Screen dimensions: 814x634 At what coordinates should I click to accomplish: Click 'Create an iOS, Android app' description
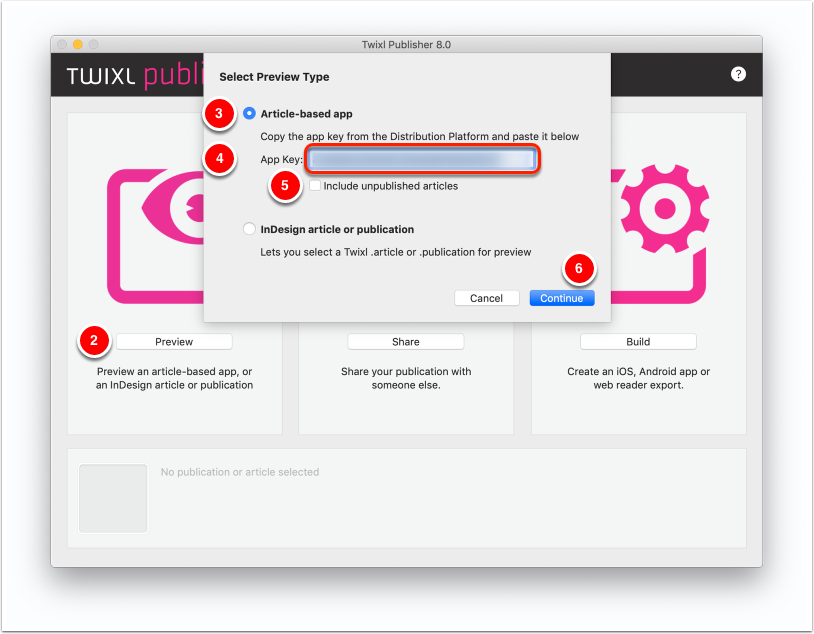pos(639,378)
